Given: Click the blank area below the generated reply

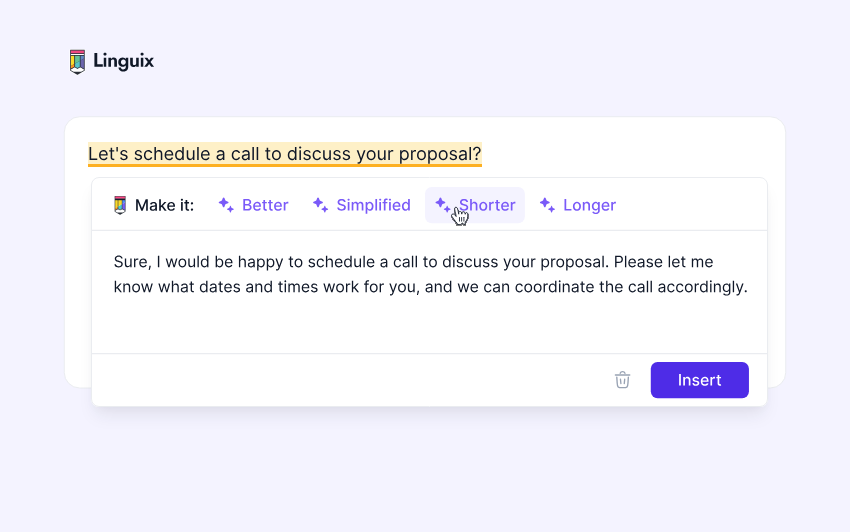Looking at the screenshot, I should [x=430, y=326].
